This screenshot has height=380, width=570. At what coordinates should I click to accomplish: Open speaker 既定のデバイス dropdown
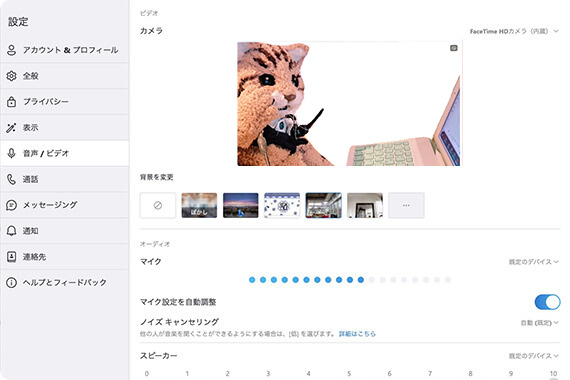tap(534, 356)
